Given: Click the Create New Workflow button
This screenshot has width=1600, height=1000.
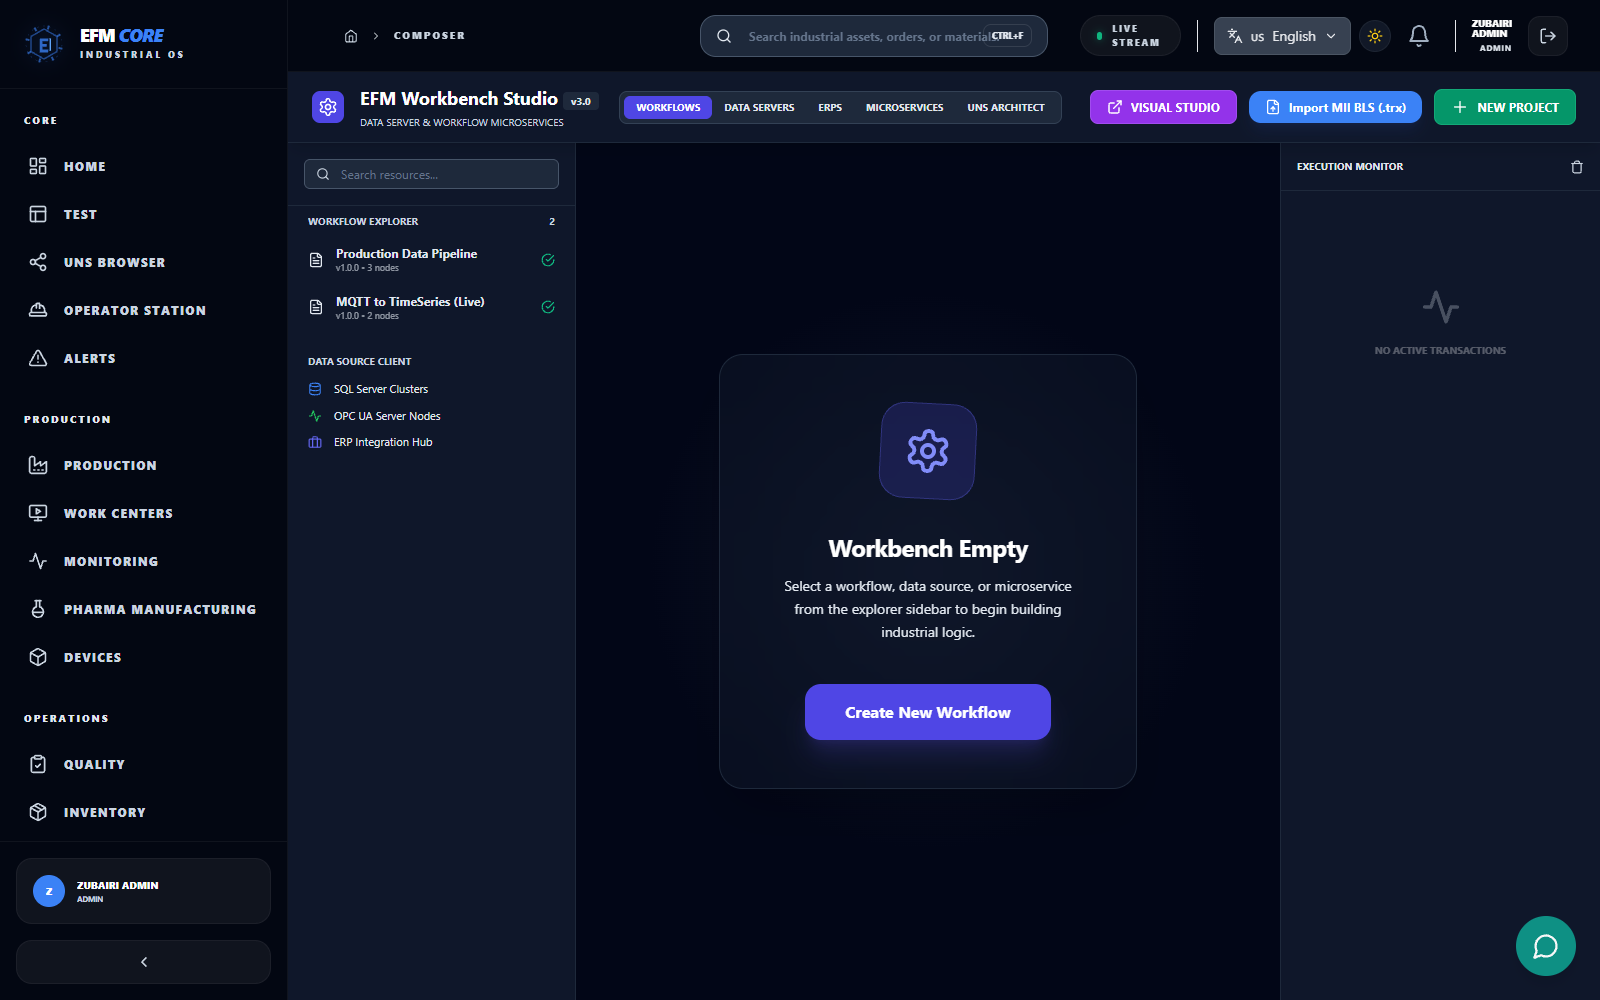Looking at the screenshot, I should (927, 712).
